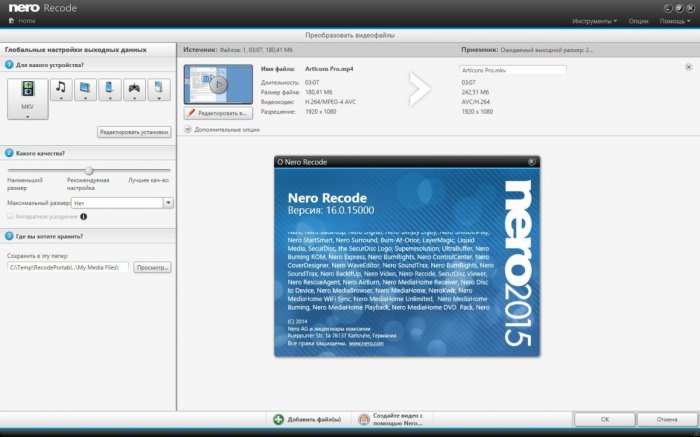Click the source file size 180,41 Мб
This screenshot has width=700, height=437.
318,92
